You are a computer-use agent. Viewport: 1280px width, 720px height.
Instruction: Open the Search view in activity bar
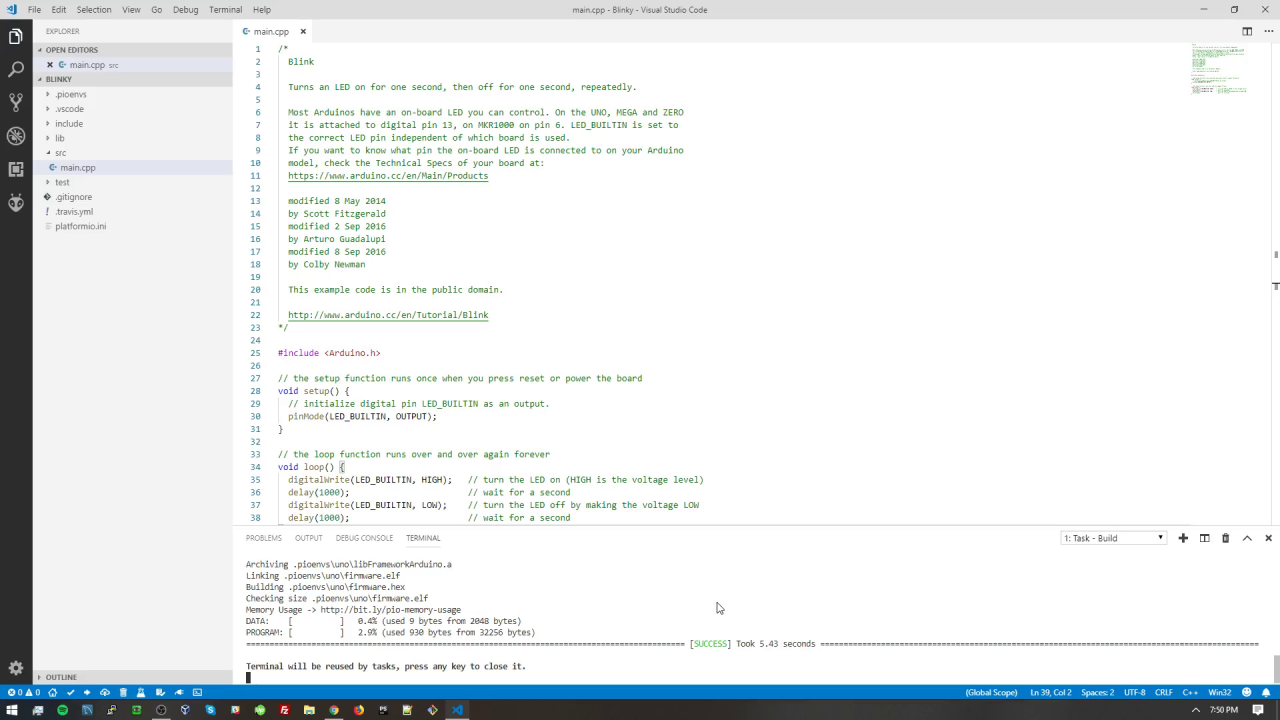[16, 70]
